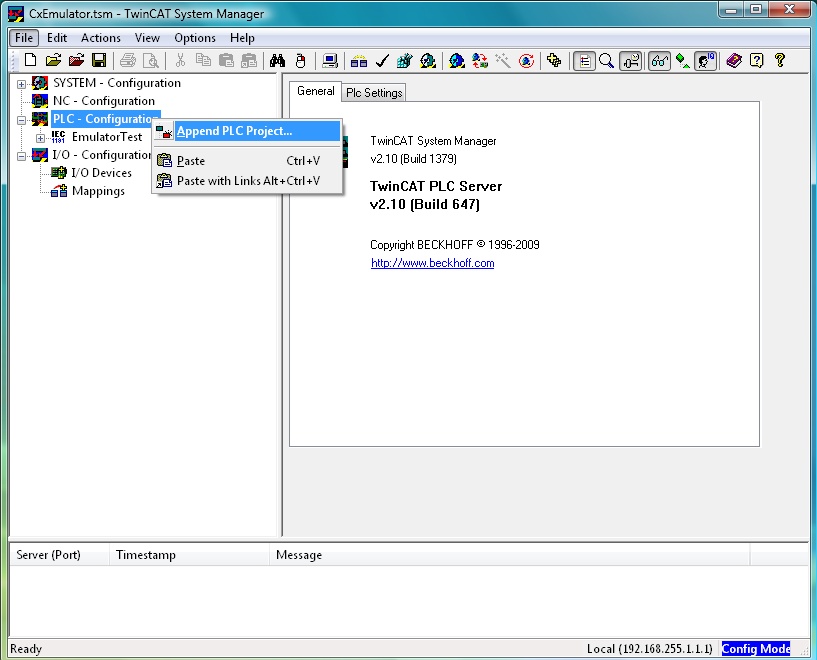Screen dimensions: 817x660
Task: Select NC - Configuration in the tree
Action: click(104, 101)
